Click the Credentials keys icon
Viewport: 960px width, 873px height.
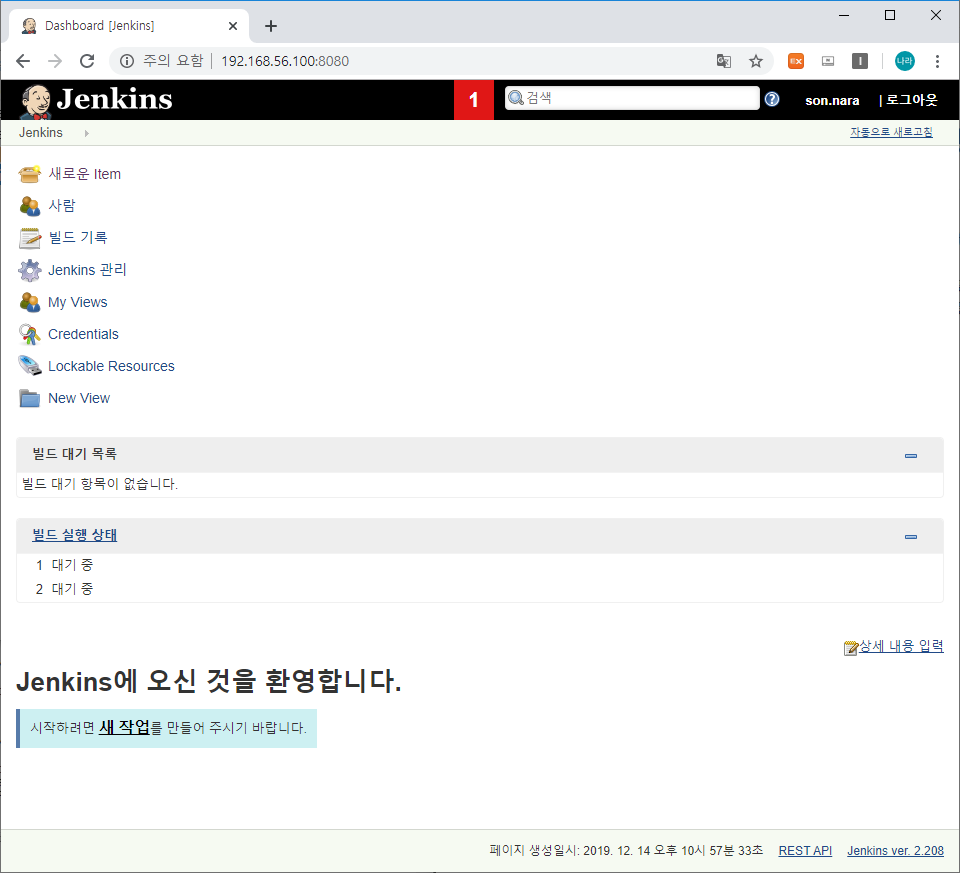pos(29,334)
